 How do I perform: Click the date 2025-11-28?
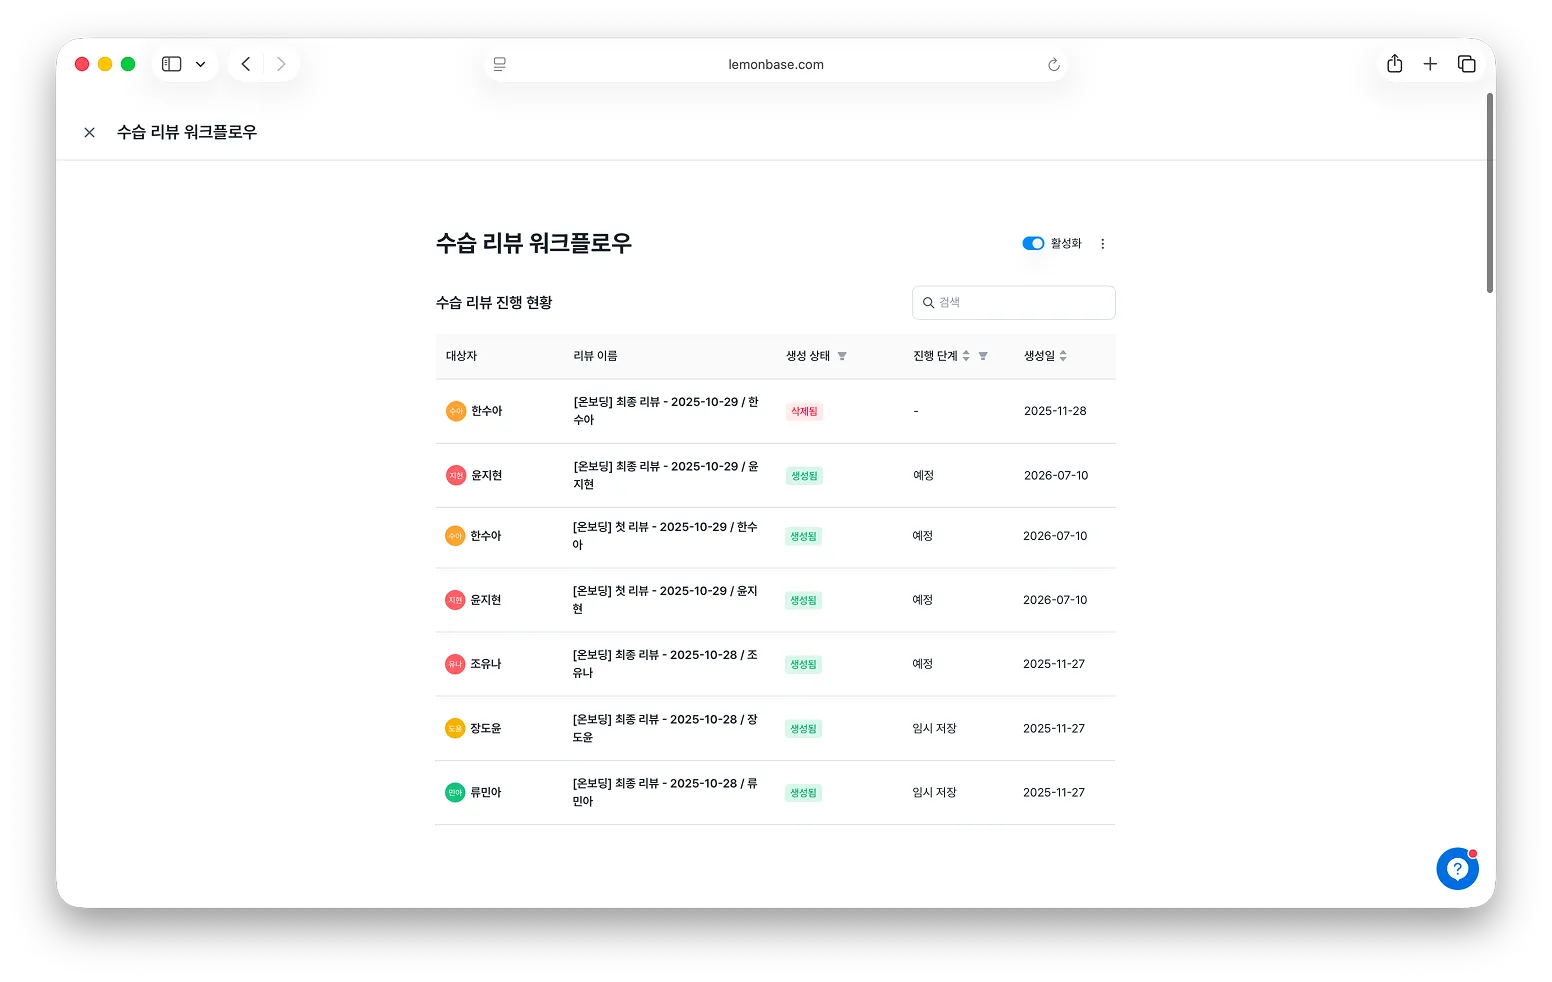[1055, 411]
